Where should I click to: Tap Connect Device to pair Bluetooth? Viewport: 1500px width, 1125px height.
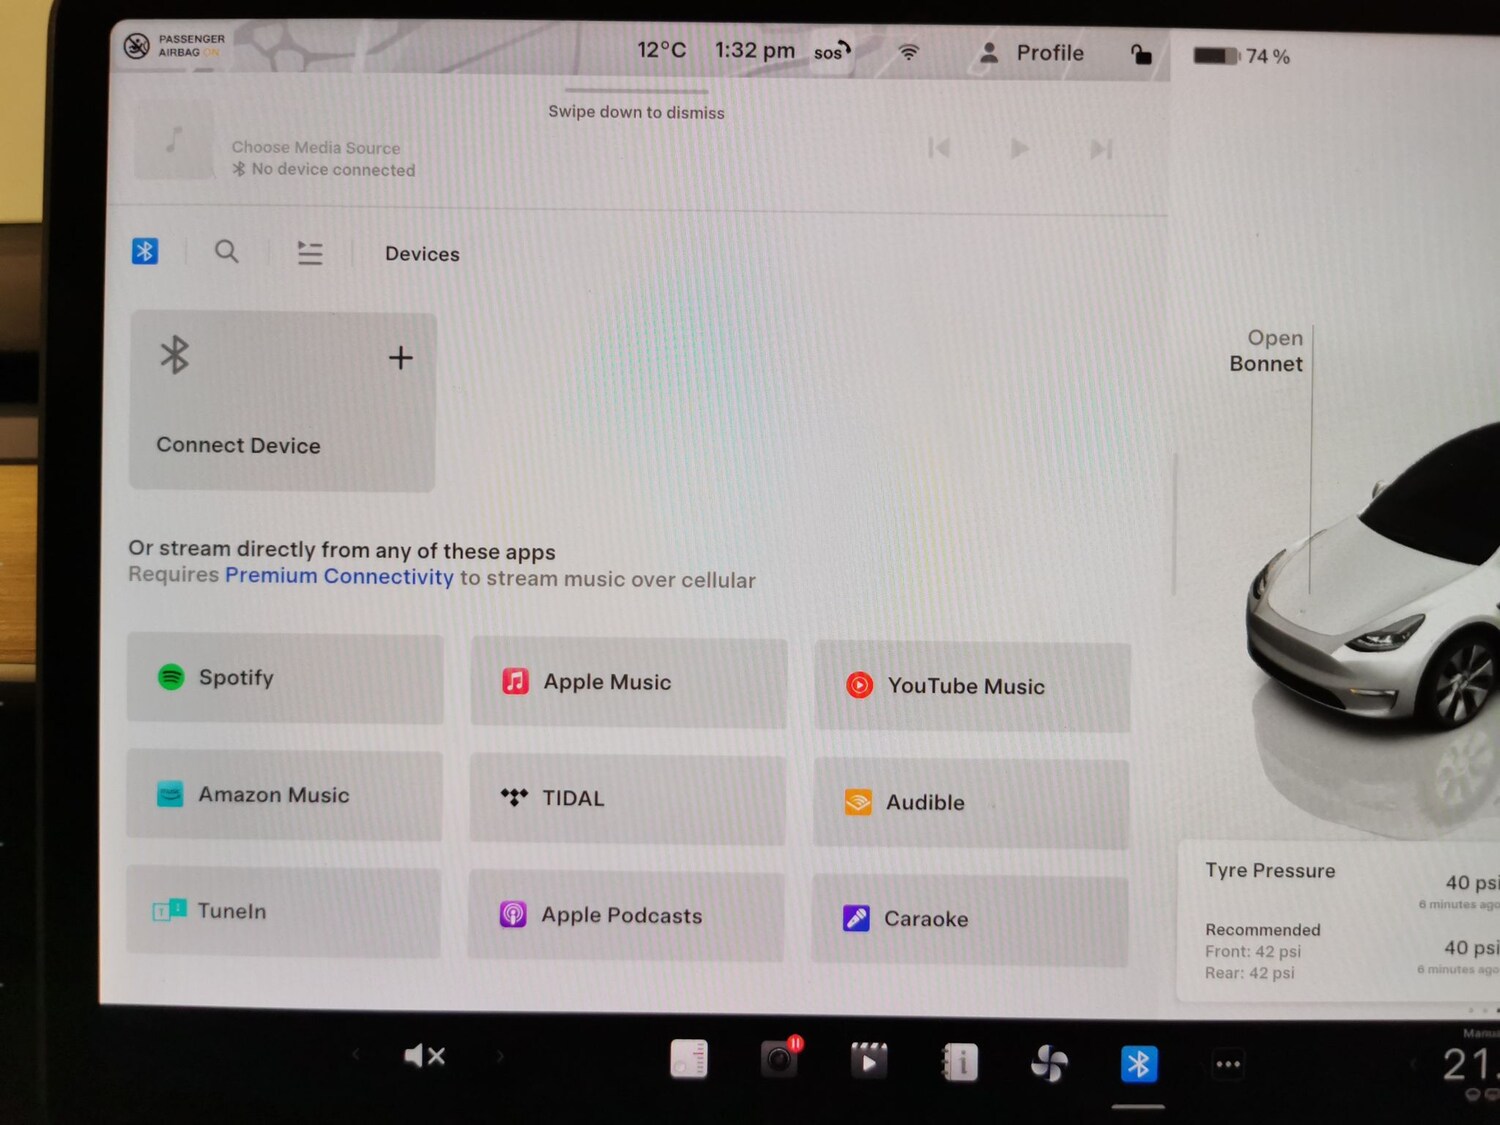pos(281,400)
